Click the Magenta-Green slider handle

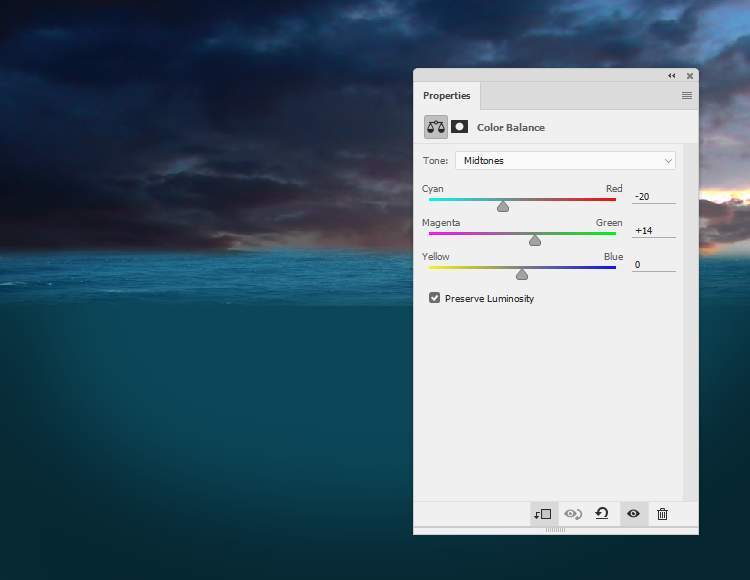tap(535, 240)
